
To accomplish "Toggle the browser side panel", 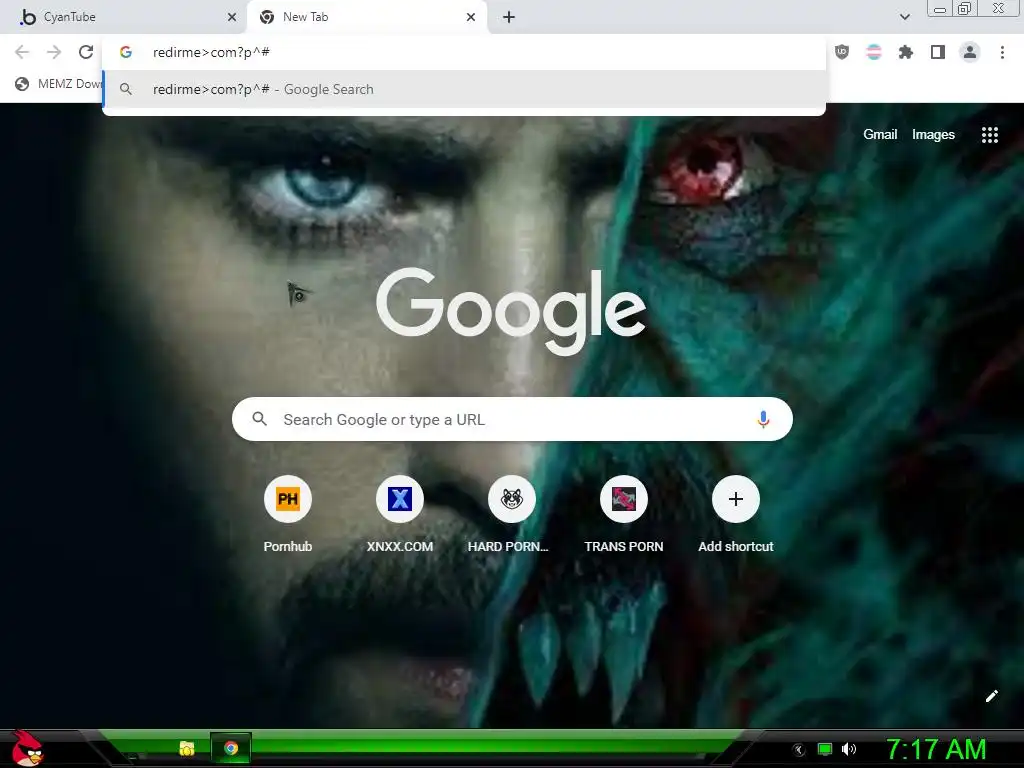I will point(938,52).
